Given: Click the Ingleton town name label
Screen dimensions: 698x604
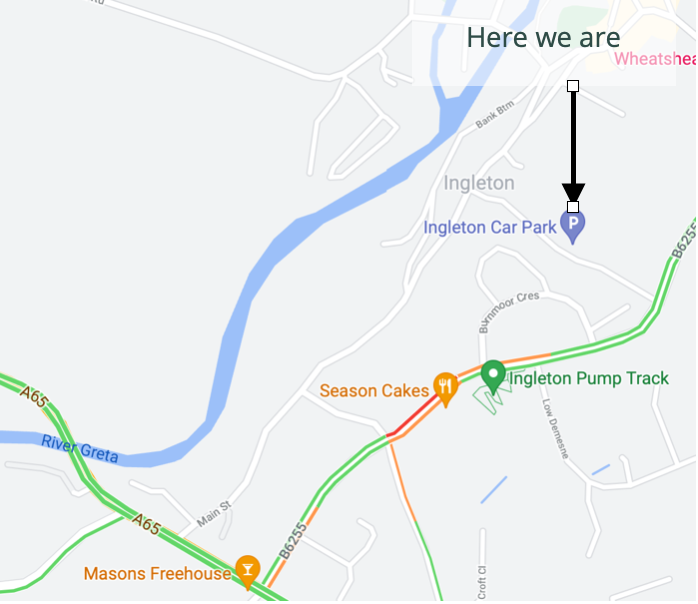Looking at the screenshot, I should [480, 183].
